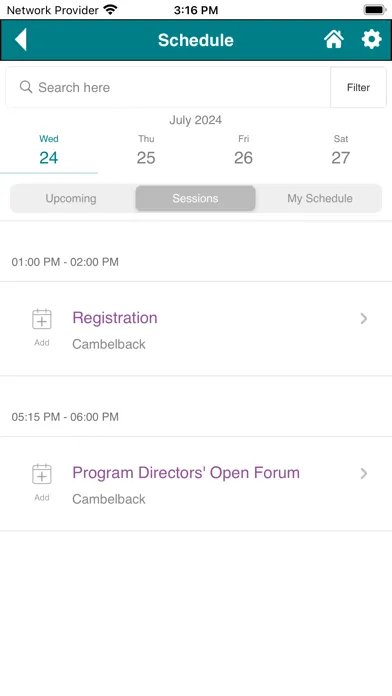Image resolution: width=392 pixels, height=696 pixels.
Task: Tap the back arrow in header
Action: tap(21, 40)
